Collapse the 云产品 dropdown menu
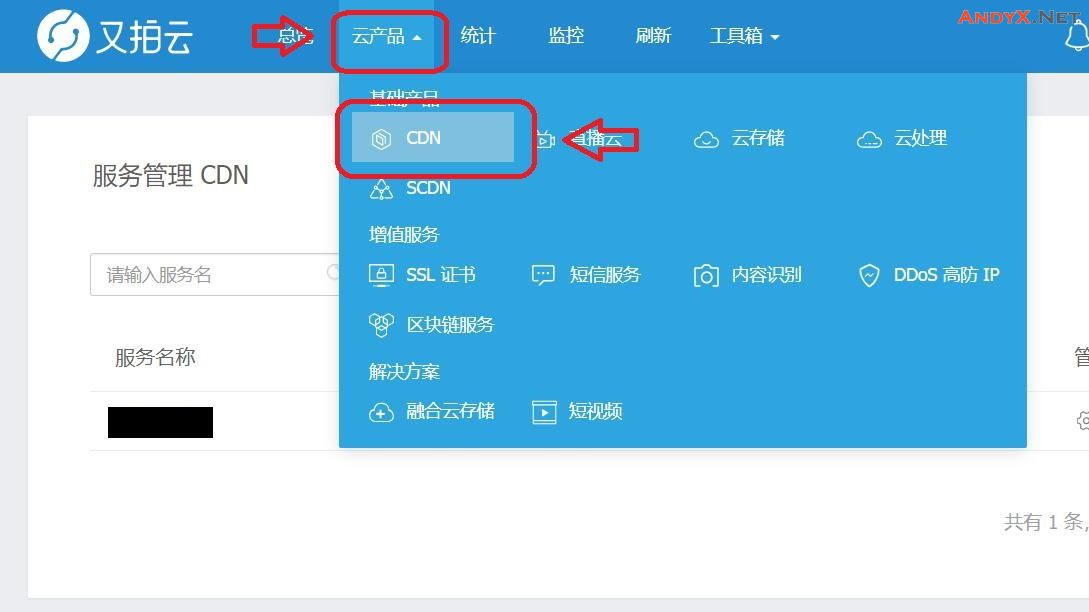 tap(387, 36)
